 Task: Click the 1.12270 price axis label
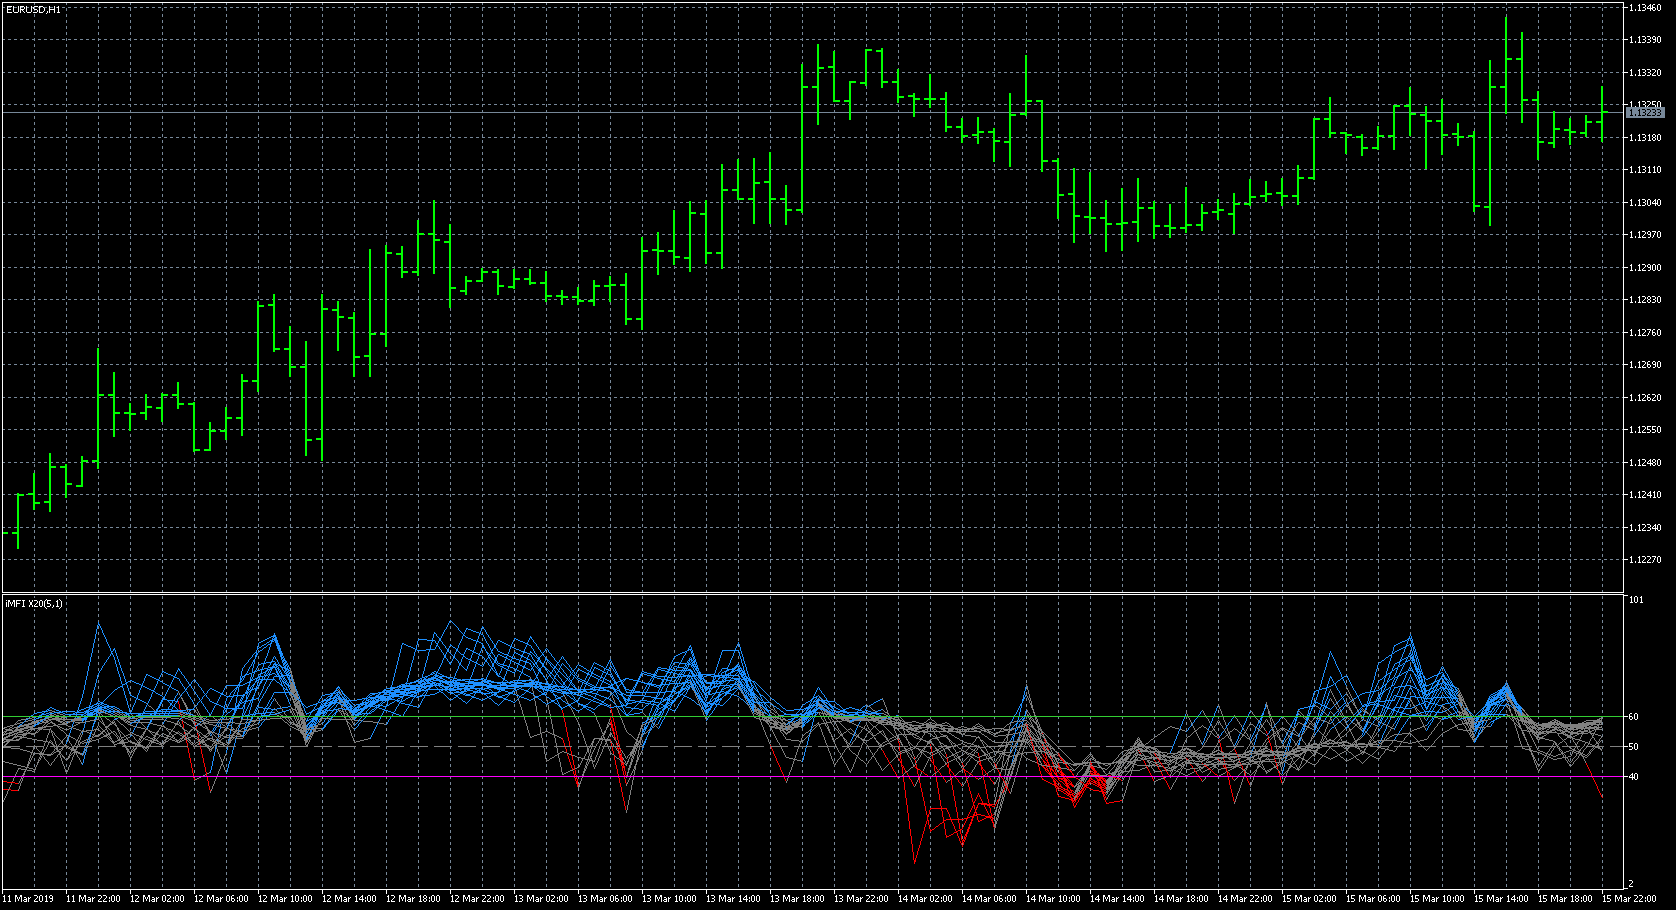click(x=1645, y=560)
